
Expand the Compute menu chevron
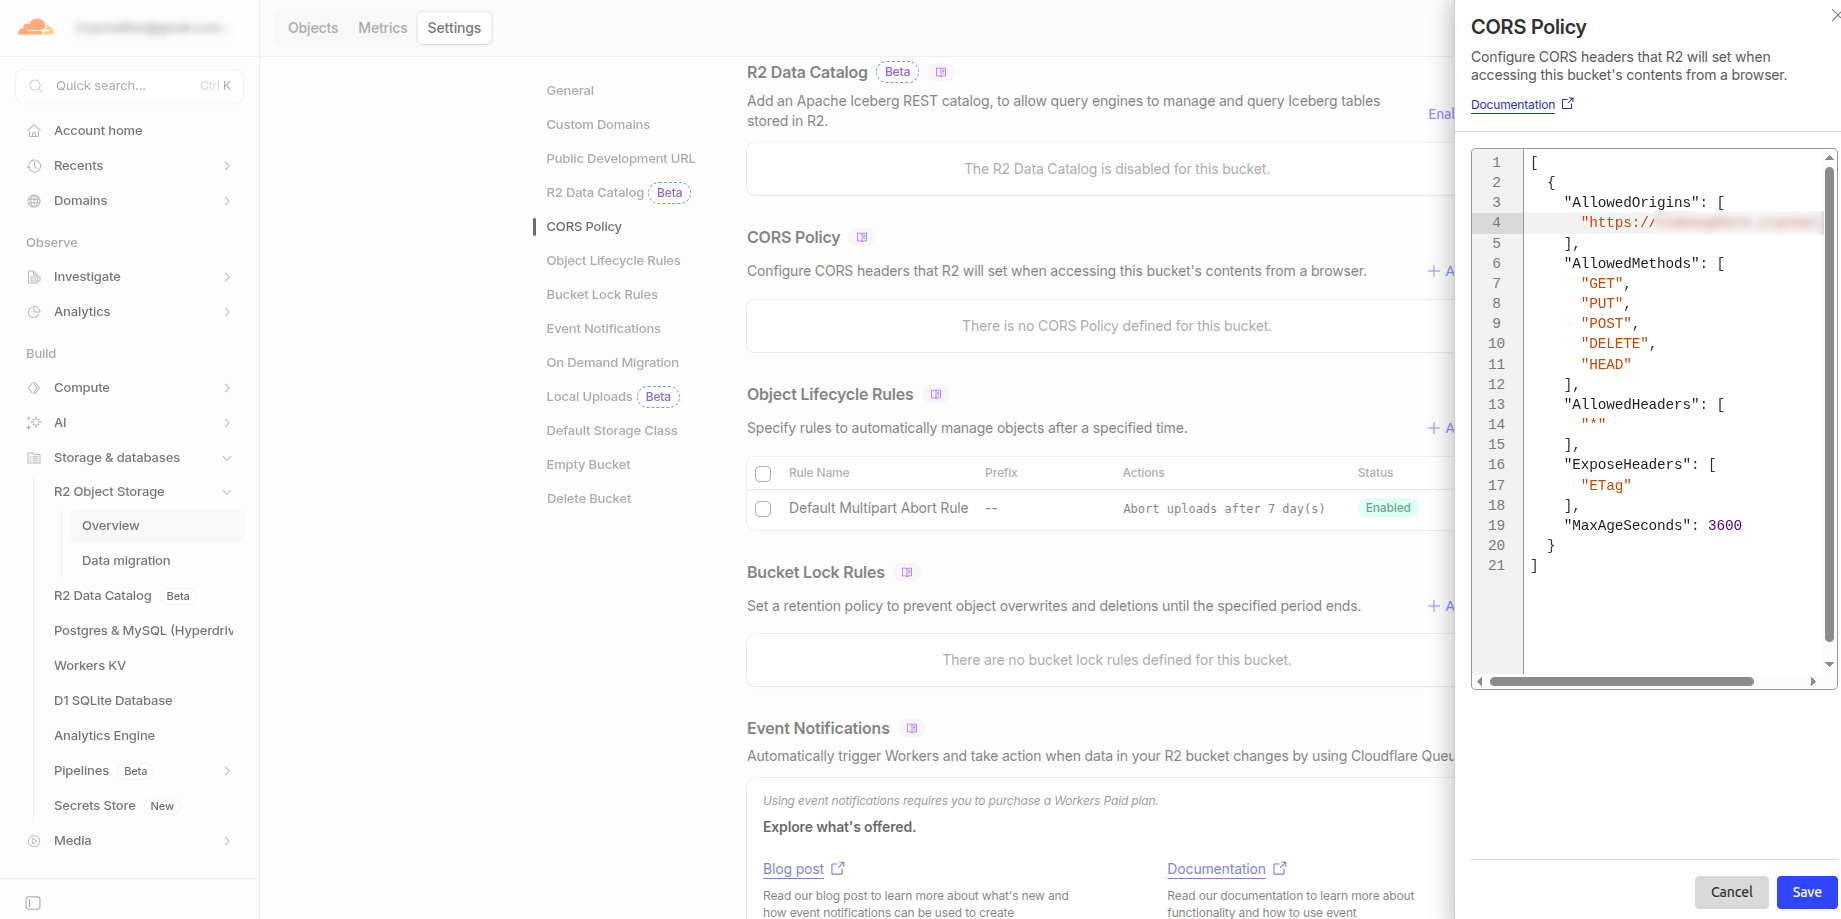coord(227,388)
